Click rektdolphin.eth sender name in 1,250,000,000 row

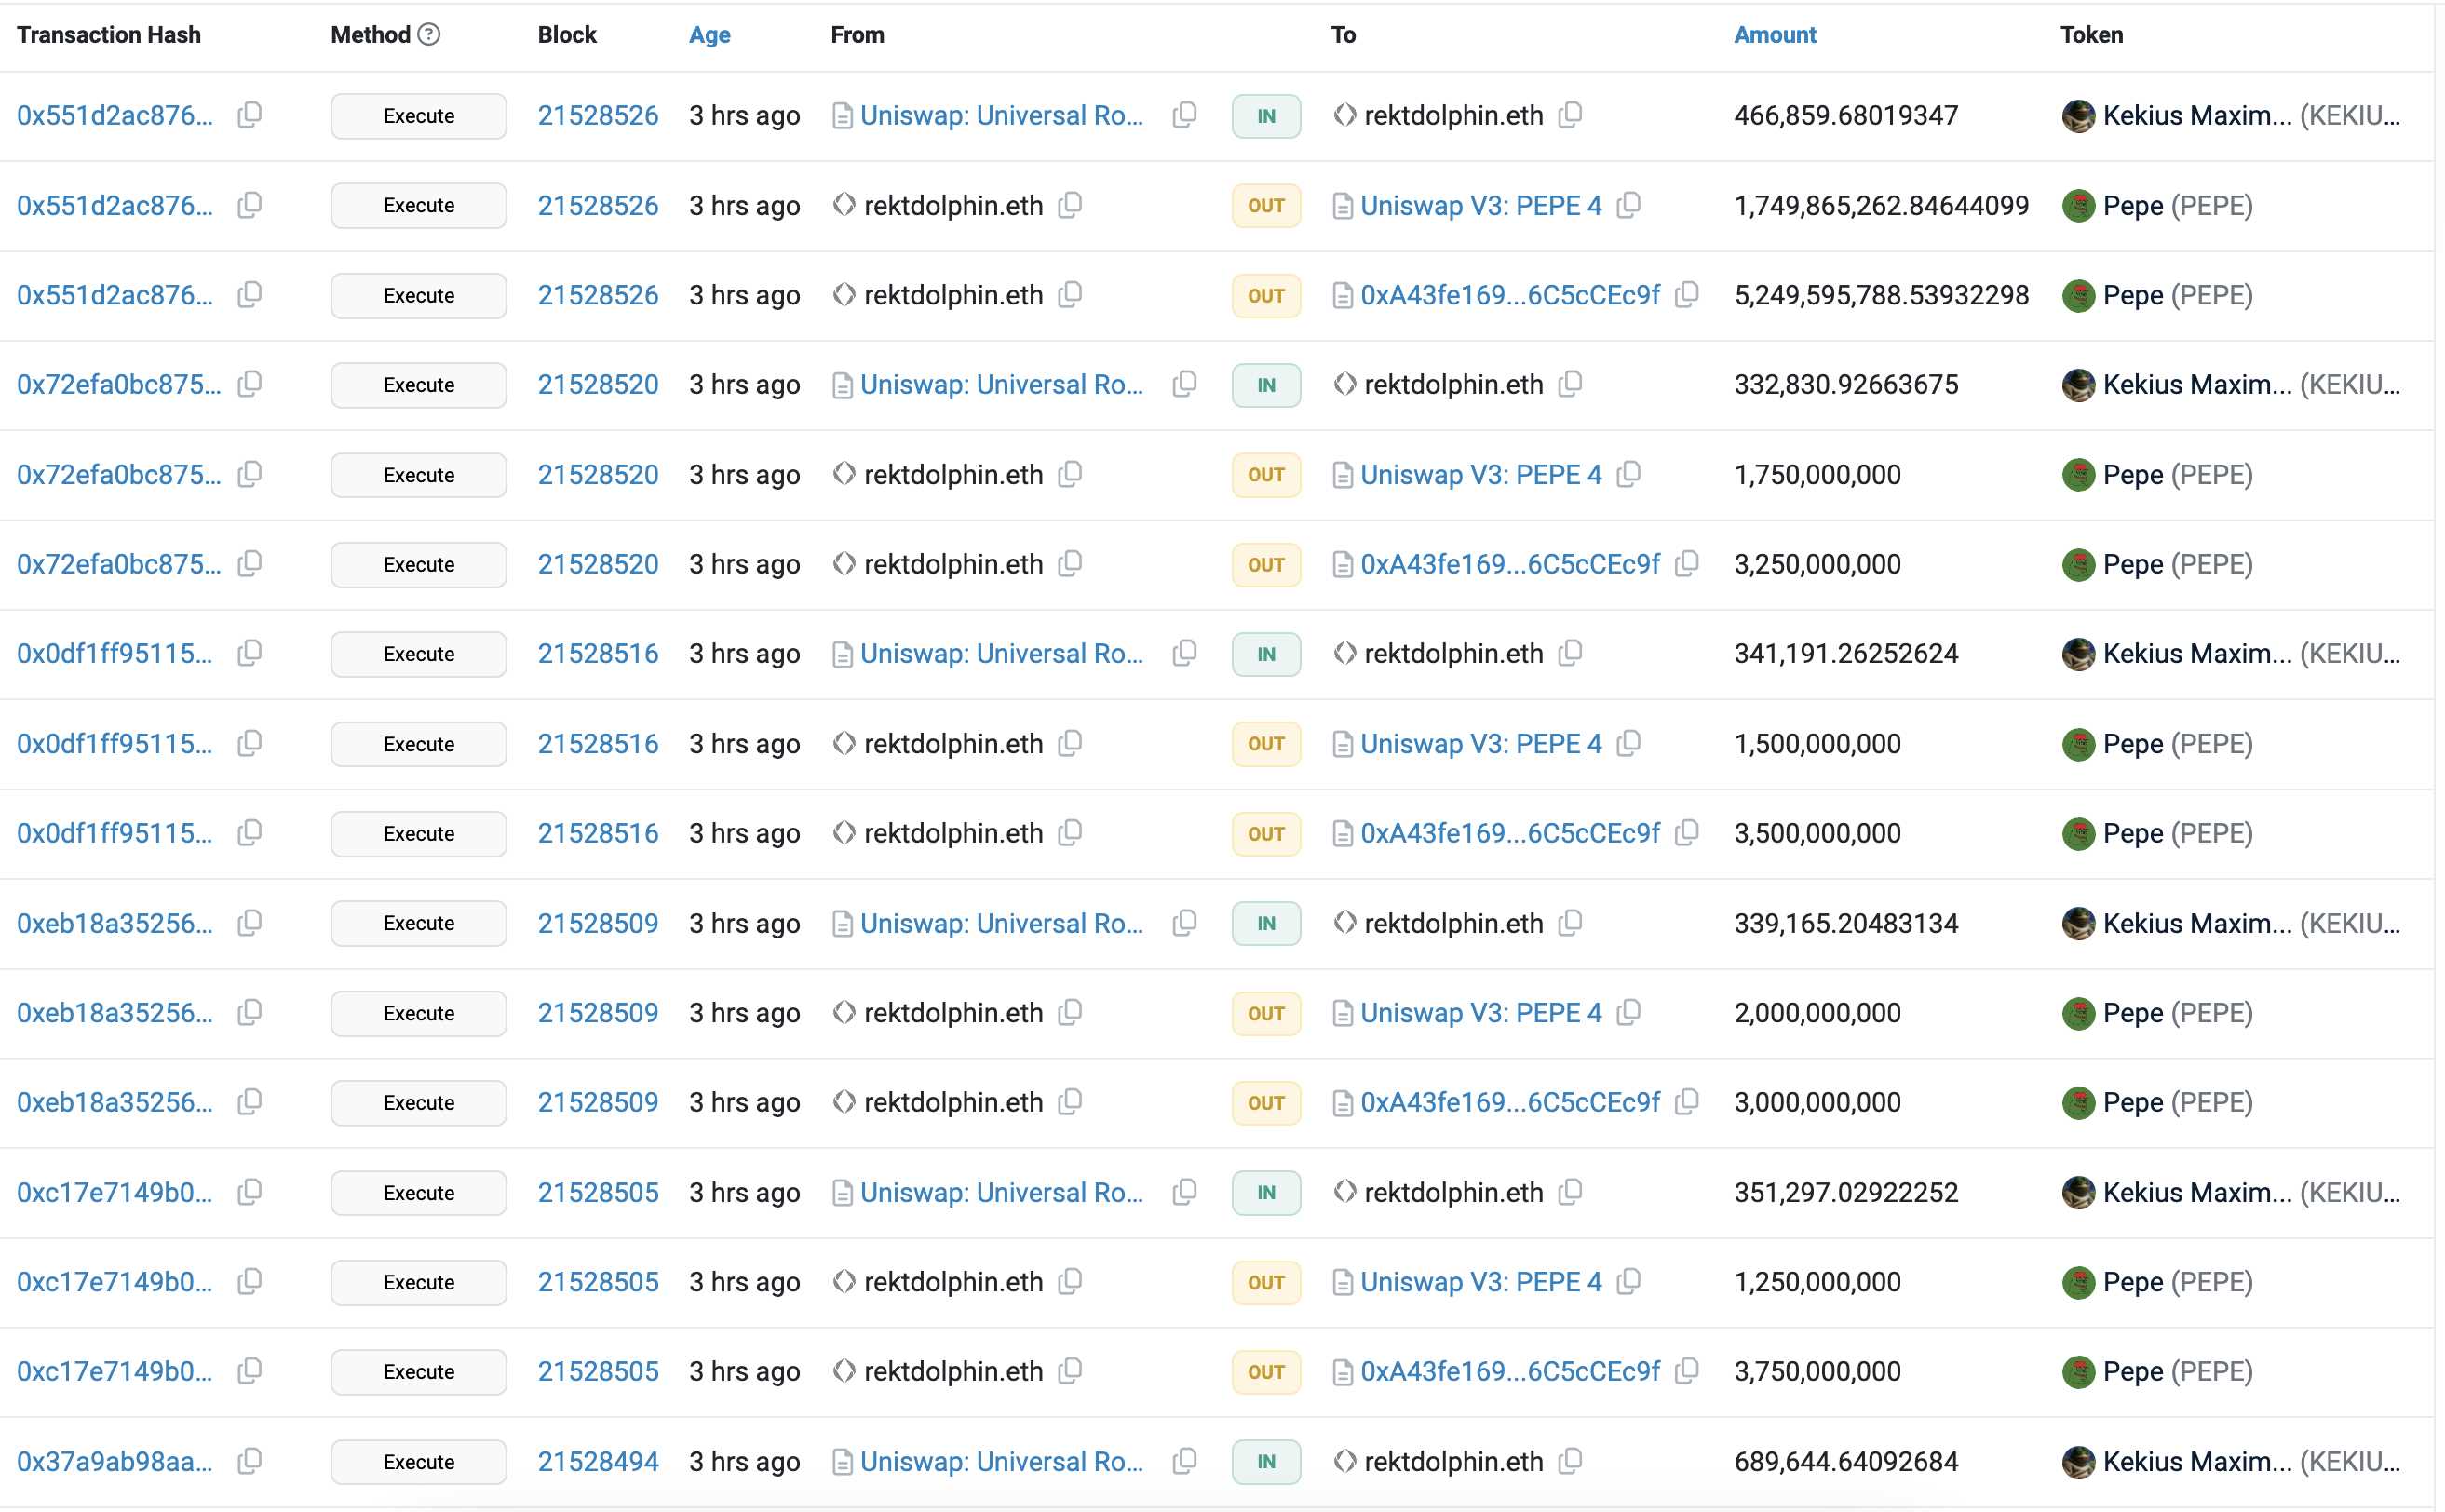(954, 1282)
